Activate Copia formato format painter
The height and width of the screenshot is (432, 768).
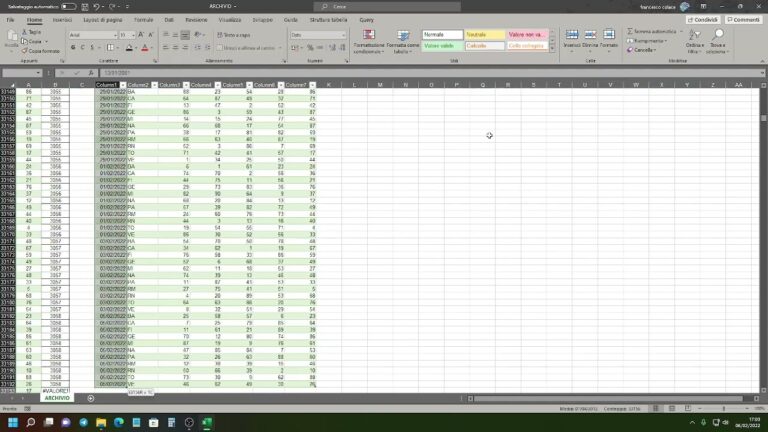[x=41, y=51]
